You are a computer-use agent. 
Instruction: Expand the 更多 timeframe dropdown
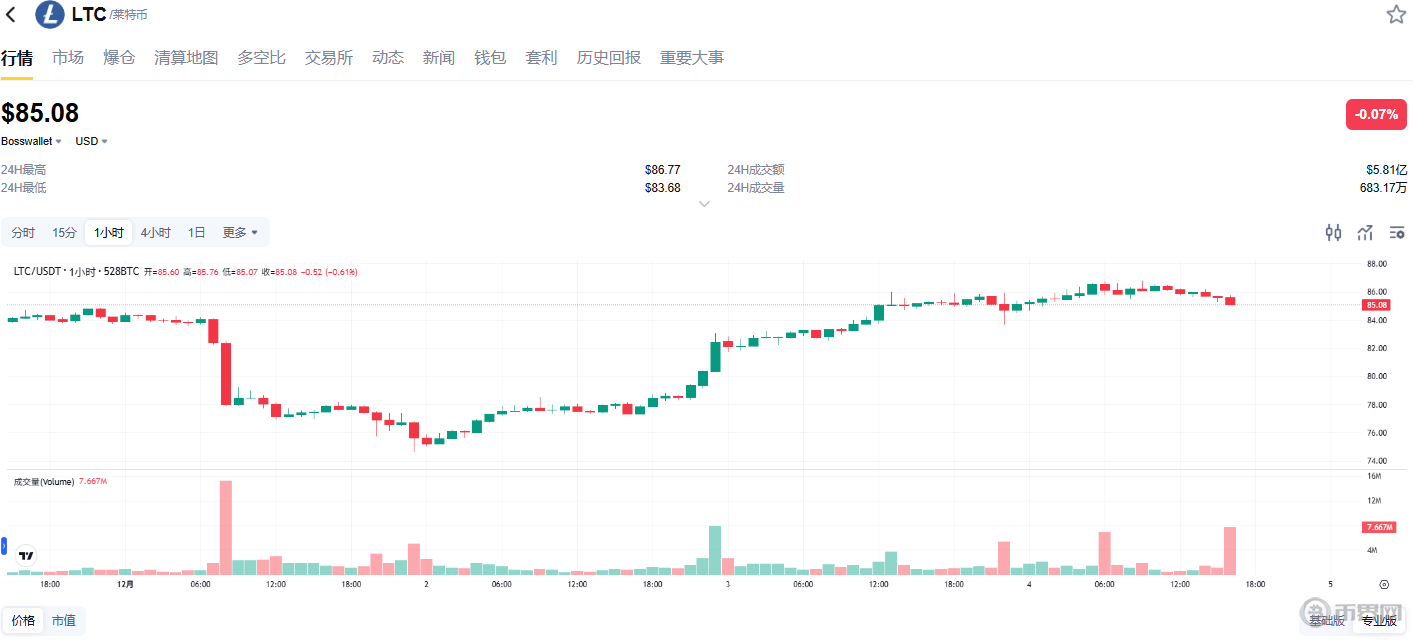[x=240, y=233]
